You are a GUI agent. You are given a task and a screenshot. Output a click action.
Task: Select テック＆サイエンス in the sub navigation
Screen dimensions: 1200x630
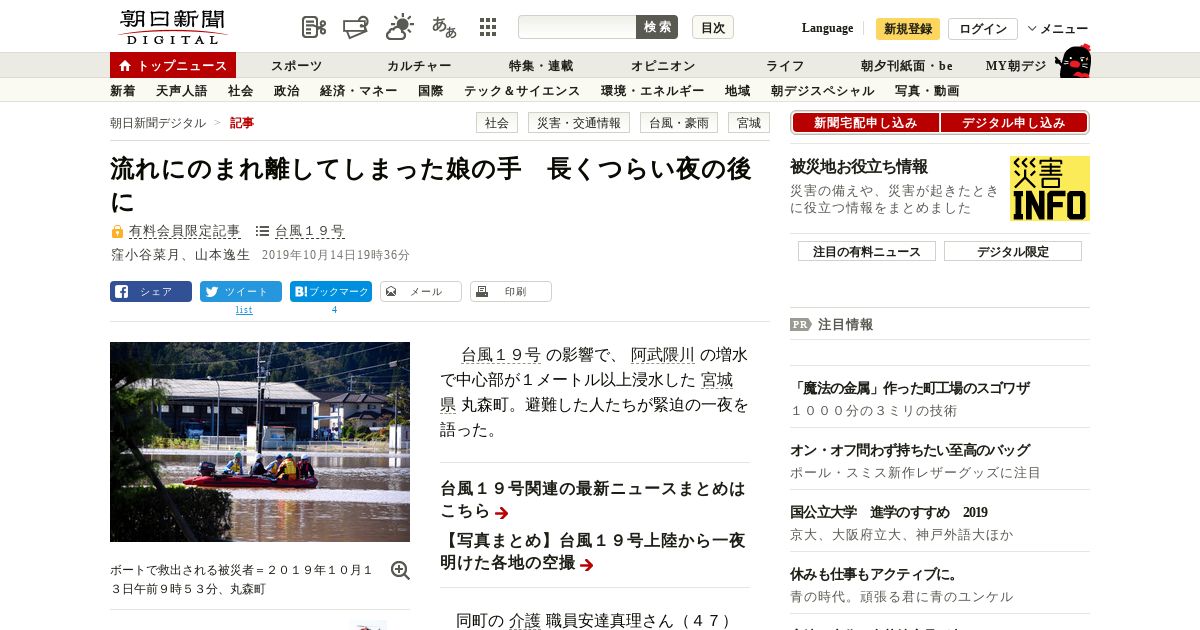tap(522, 91)
